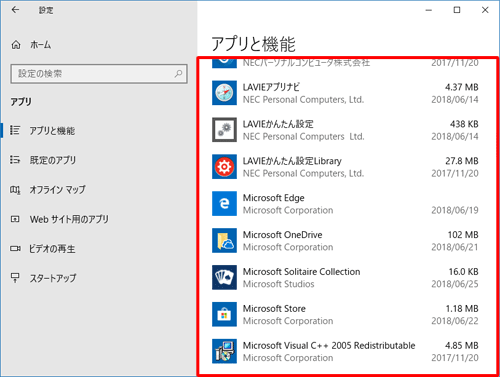This screenshot has height=377, width=500.
Task: Click the 4.37 MB size value
Action: (x=462, y=87)
